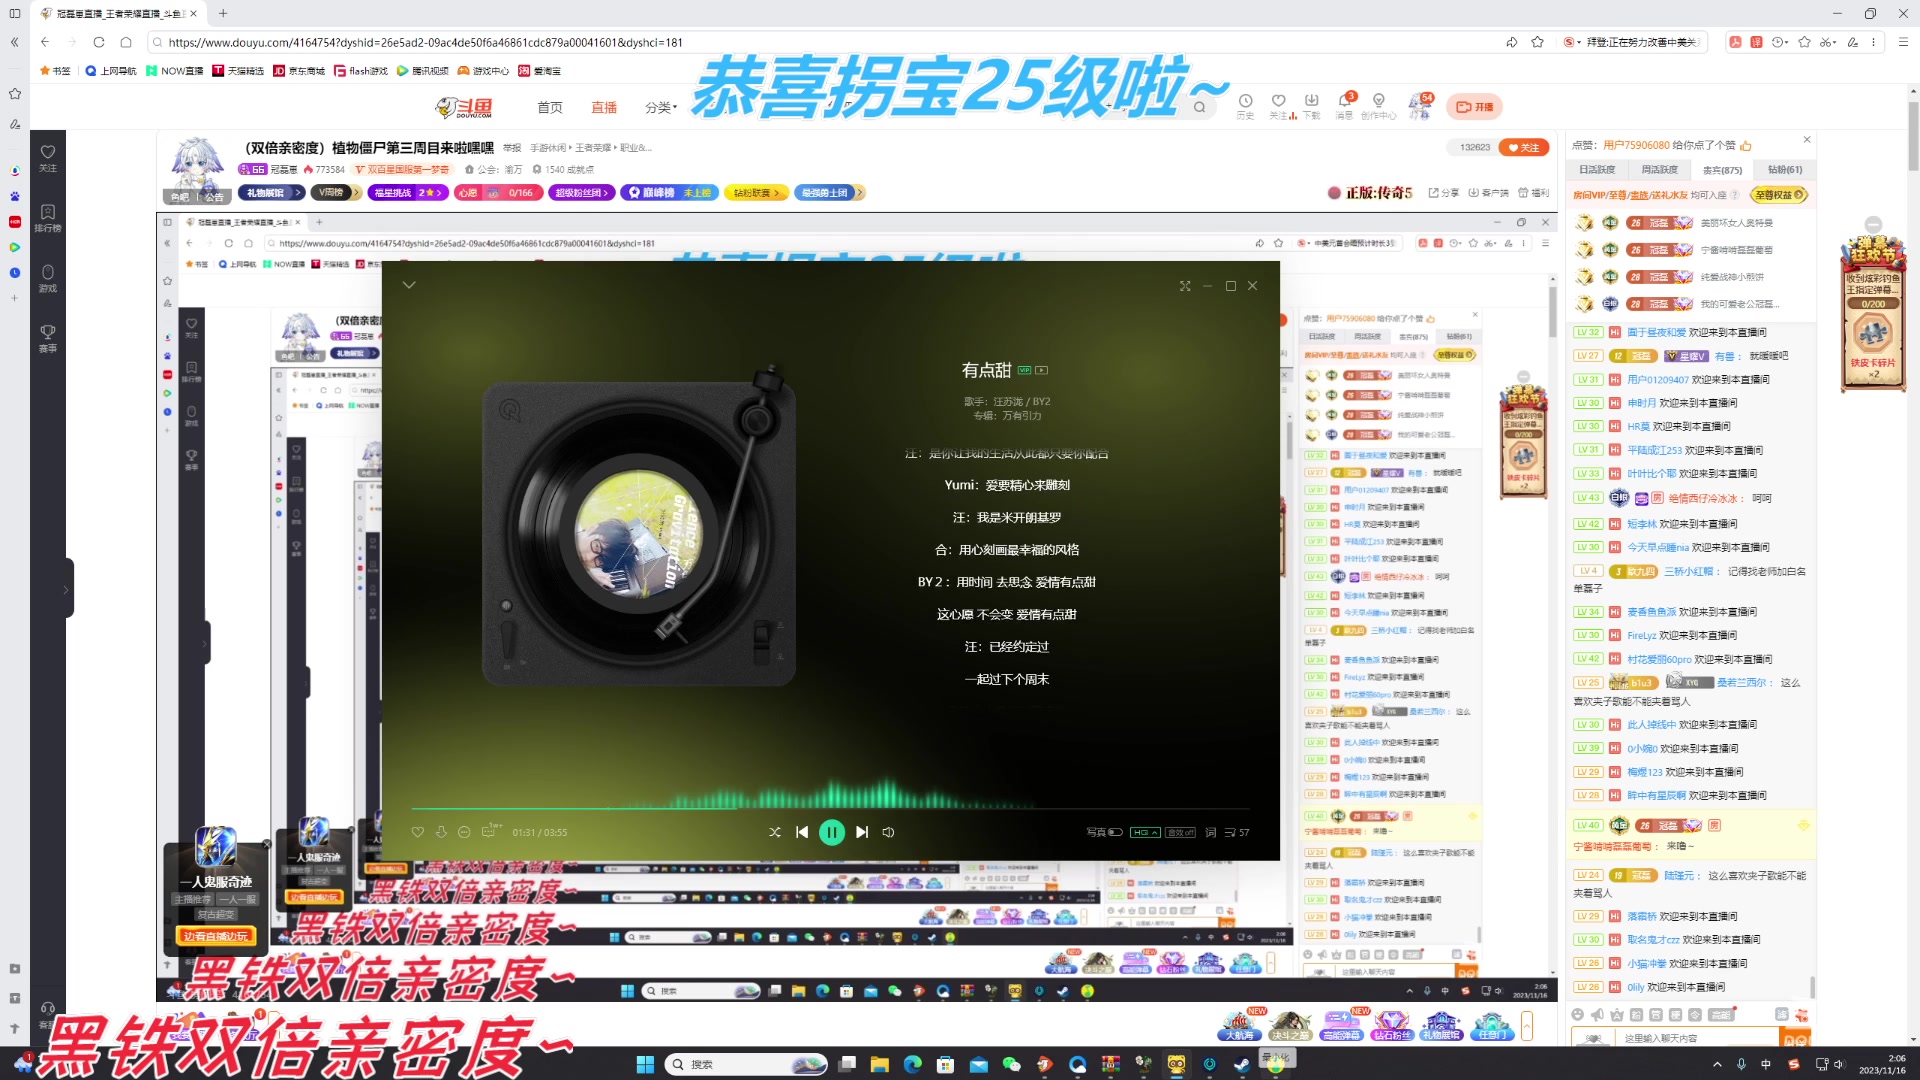Screen dimensions: 1920x1080
Task: Skip to next track in music player
Action: [x=862, y=832]
